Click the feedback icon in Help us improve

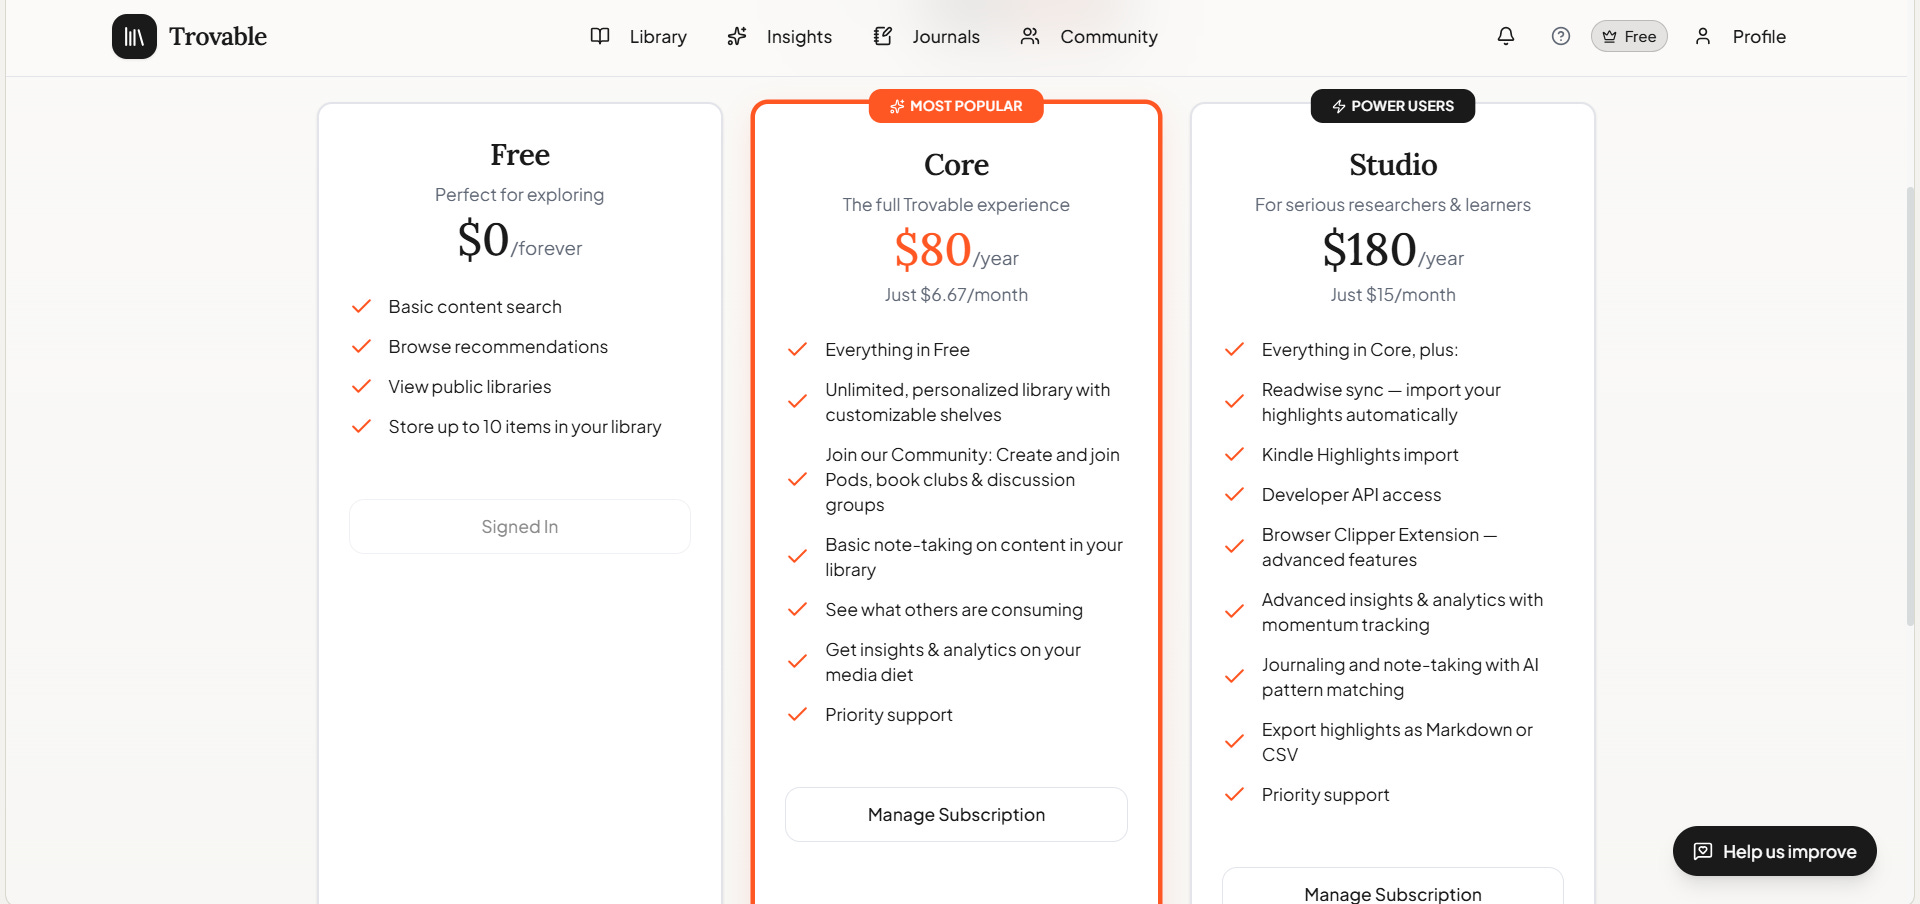click(x=1703, y=851)
